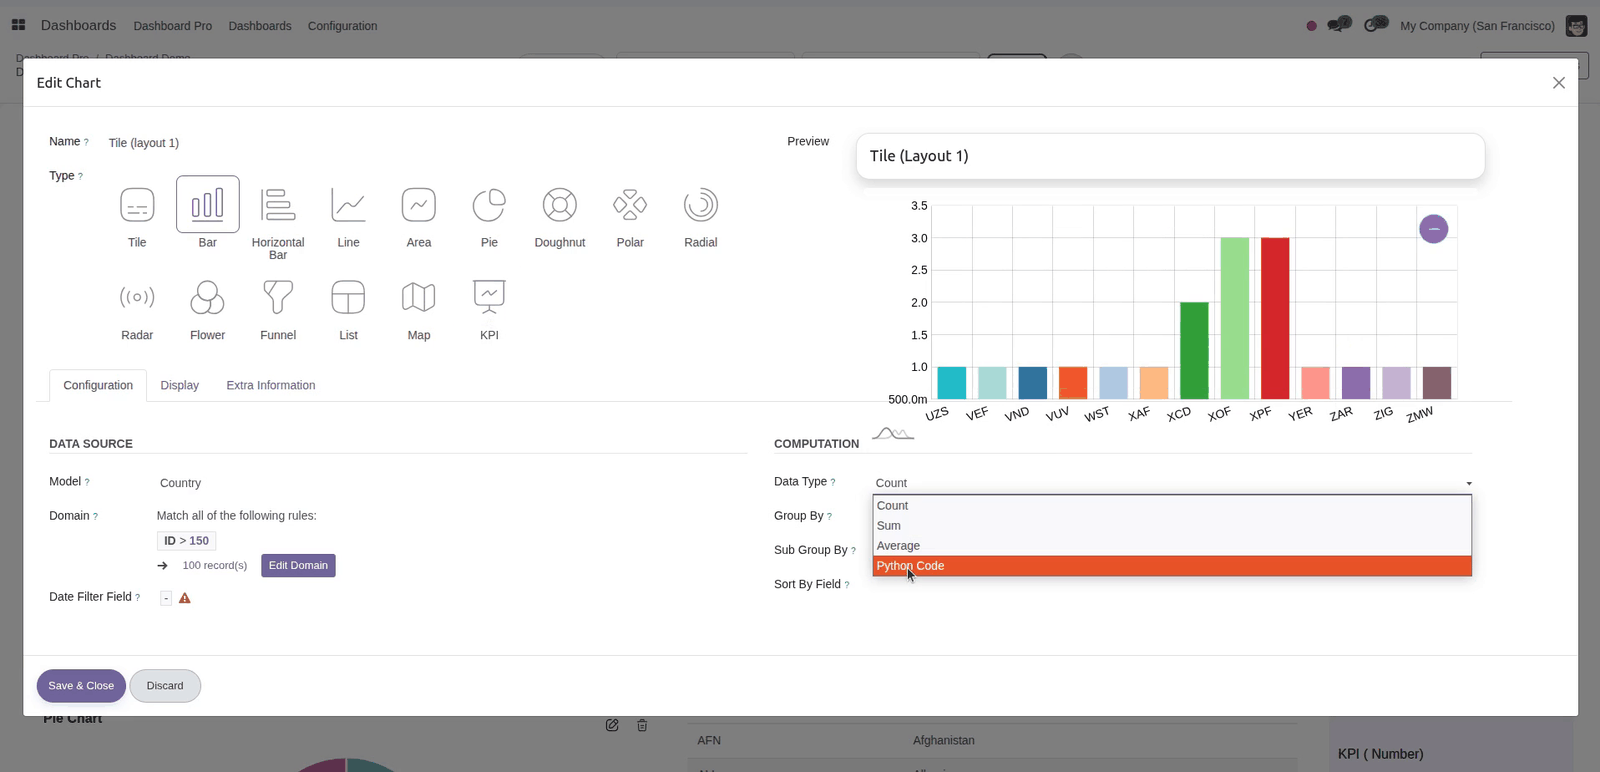Click the ID > 150 domain tag

(x=187, y=541)
